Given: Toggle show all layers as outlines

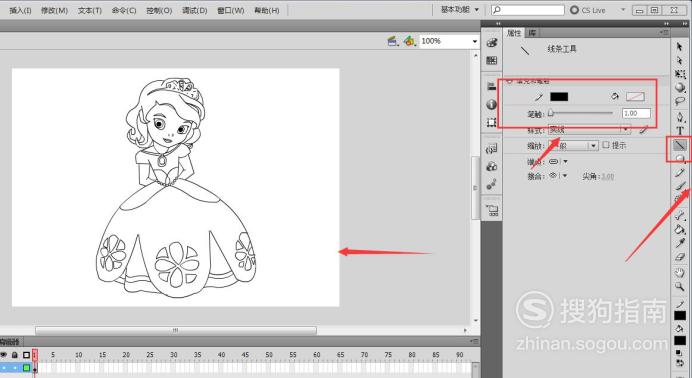Looking at the screenshot, I should pyautogui.click(x=26, y=354).
